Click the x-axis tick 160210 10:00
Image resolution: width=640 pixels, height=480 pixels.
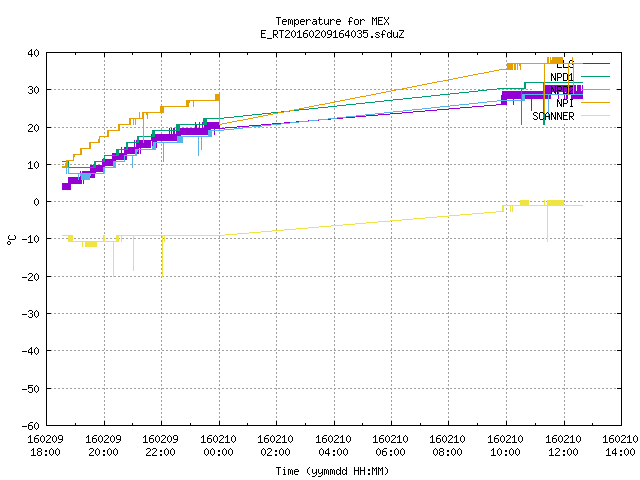click(x=506, y=446)
